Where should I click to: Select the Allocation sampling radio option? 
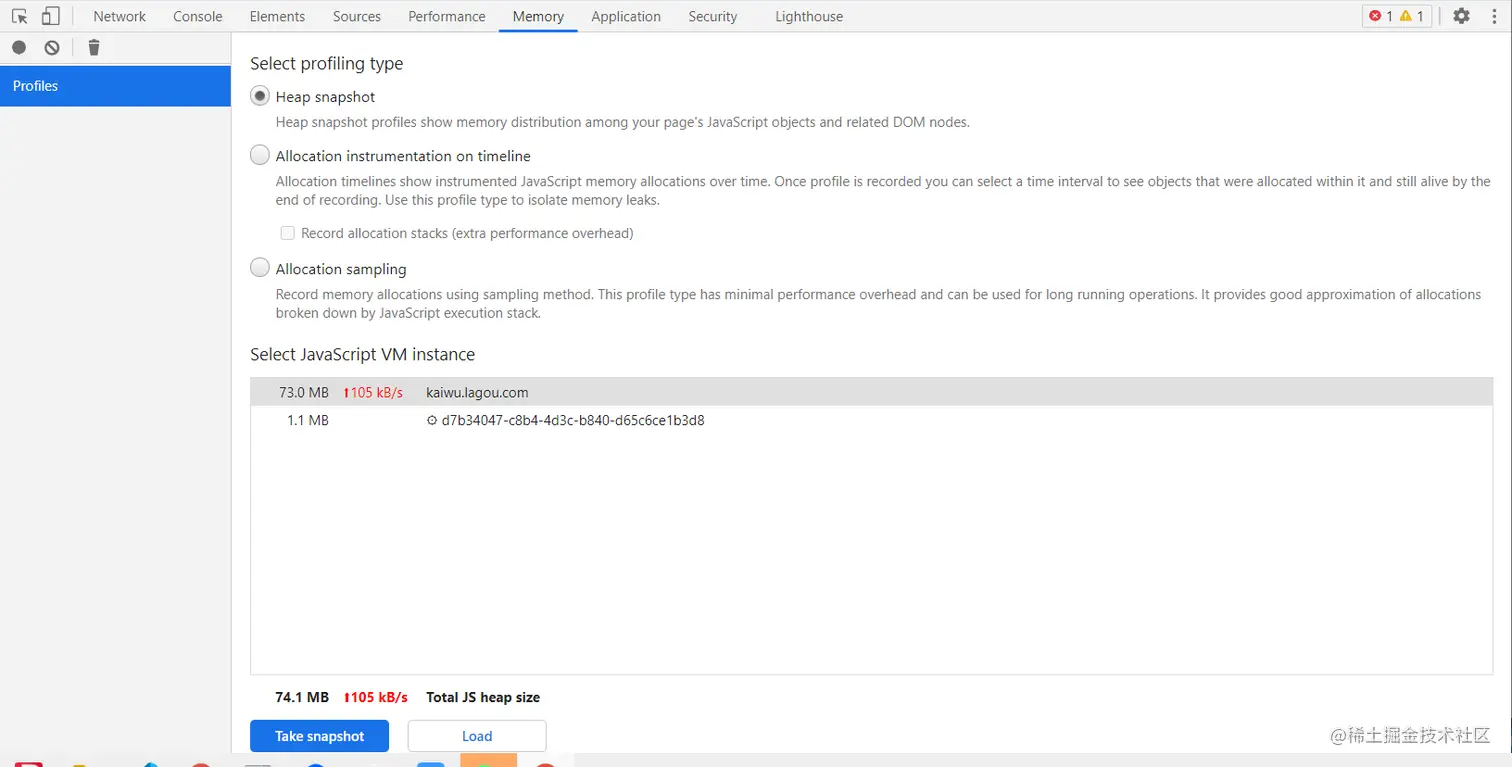[260, 268]
